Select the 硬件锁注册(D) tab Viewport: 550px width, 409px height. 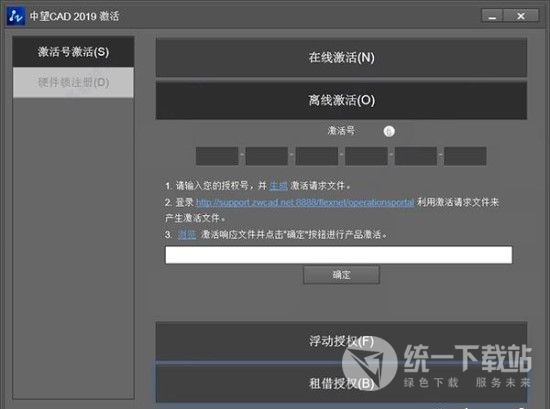click(73, 82)
